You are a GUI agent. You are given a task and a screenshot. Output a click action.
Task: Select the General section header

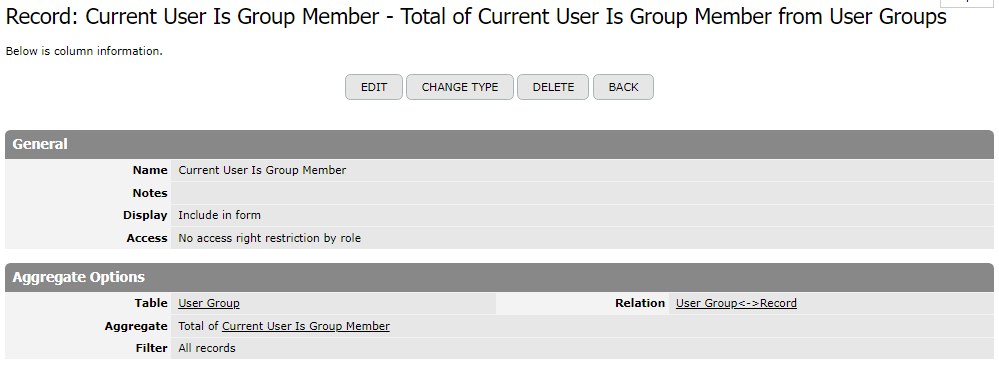point(500,145)
